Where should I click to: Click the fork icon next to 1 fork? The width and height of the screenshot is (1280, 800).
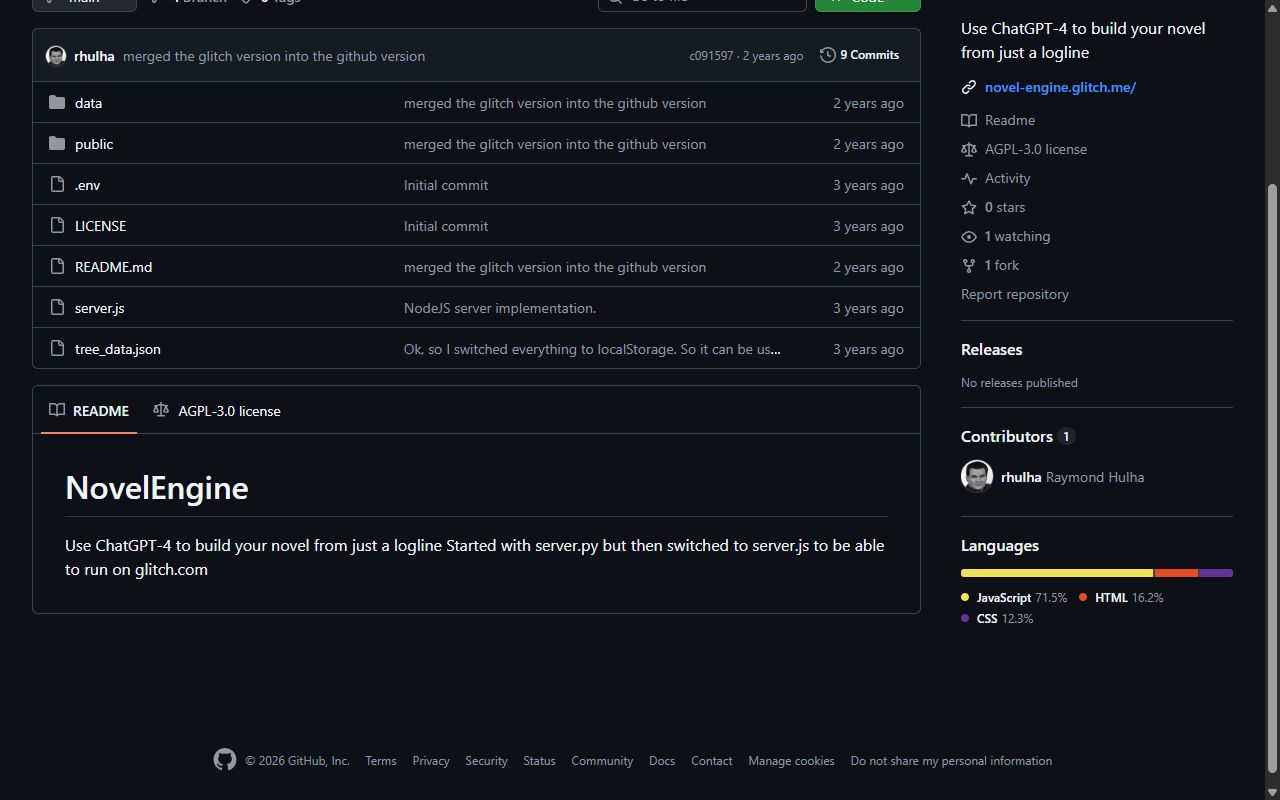pos(968,265)
